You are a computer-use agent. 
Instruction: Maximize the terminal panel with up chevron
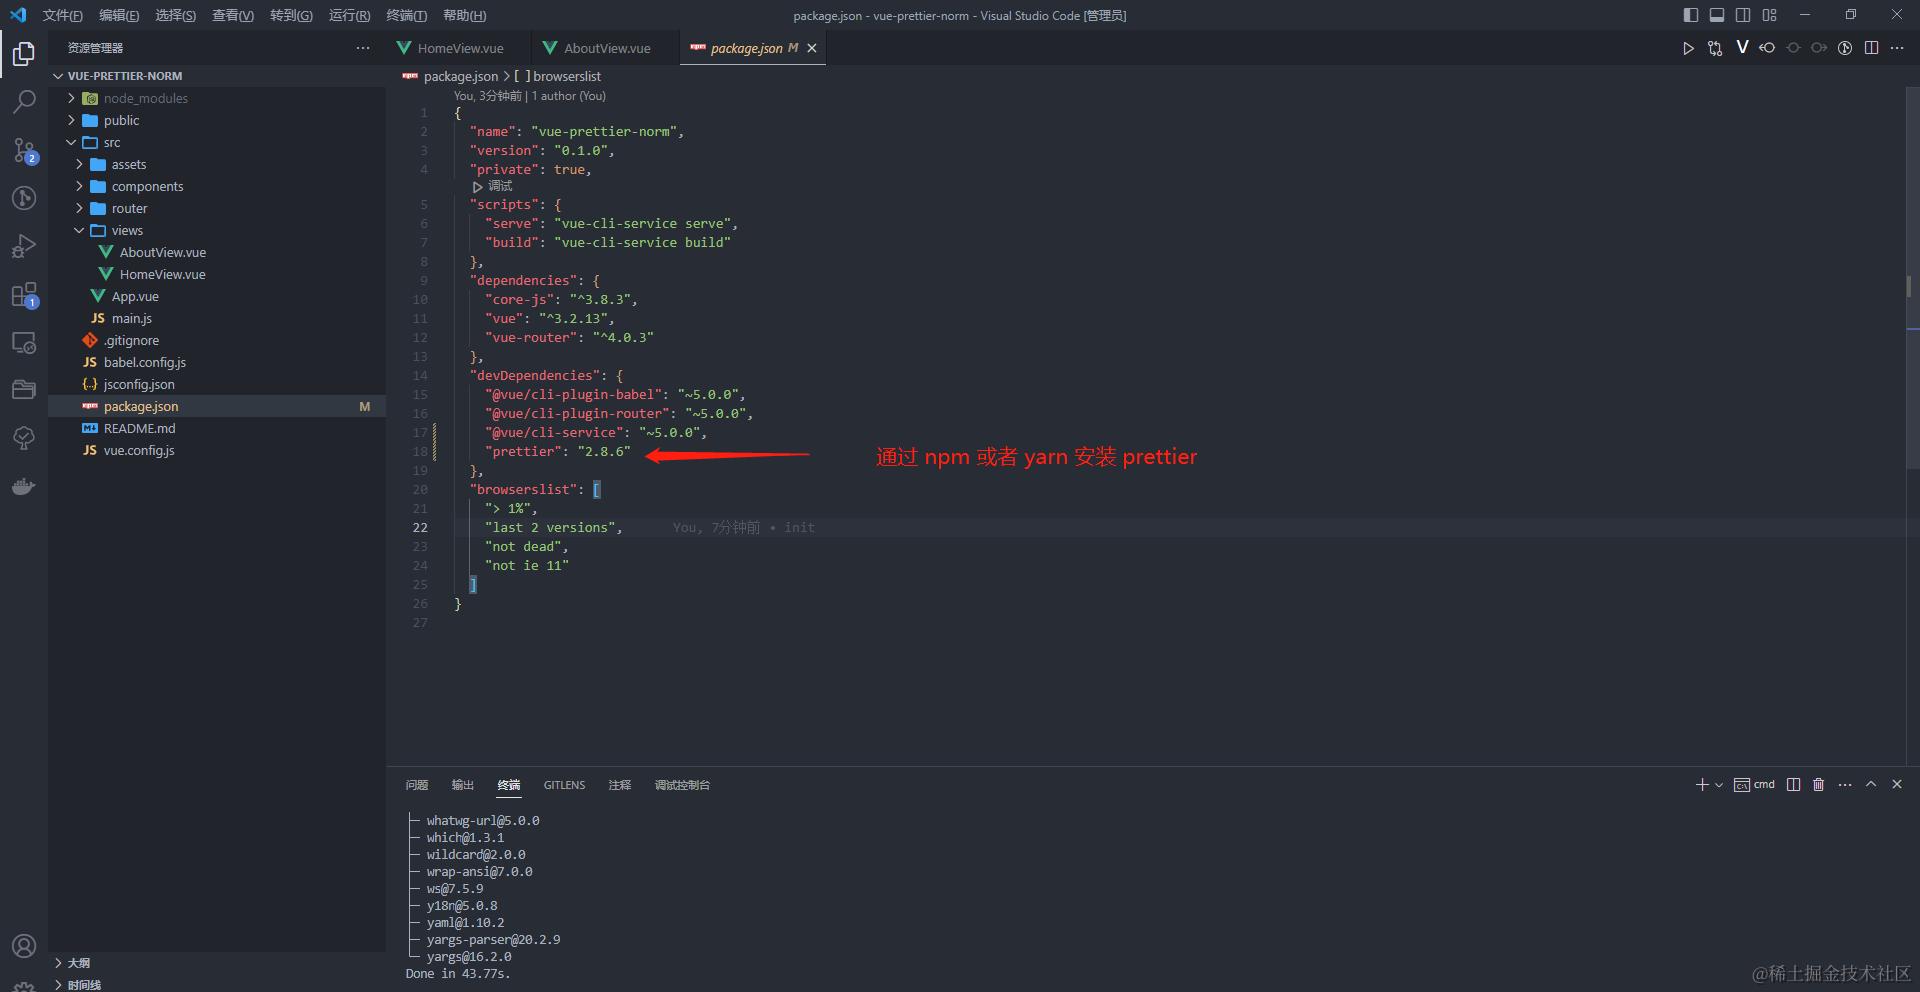[x=1871, y=785]
